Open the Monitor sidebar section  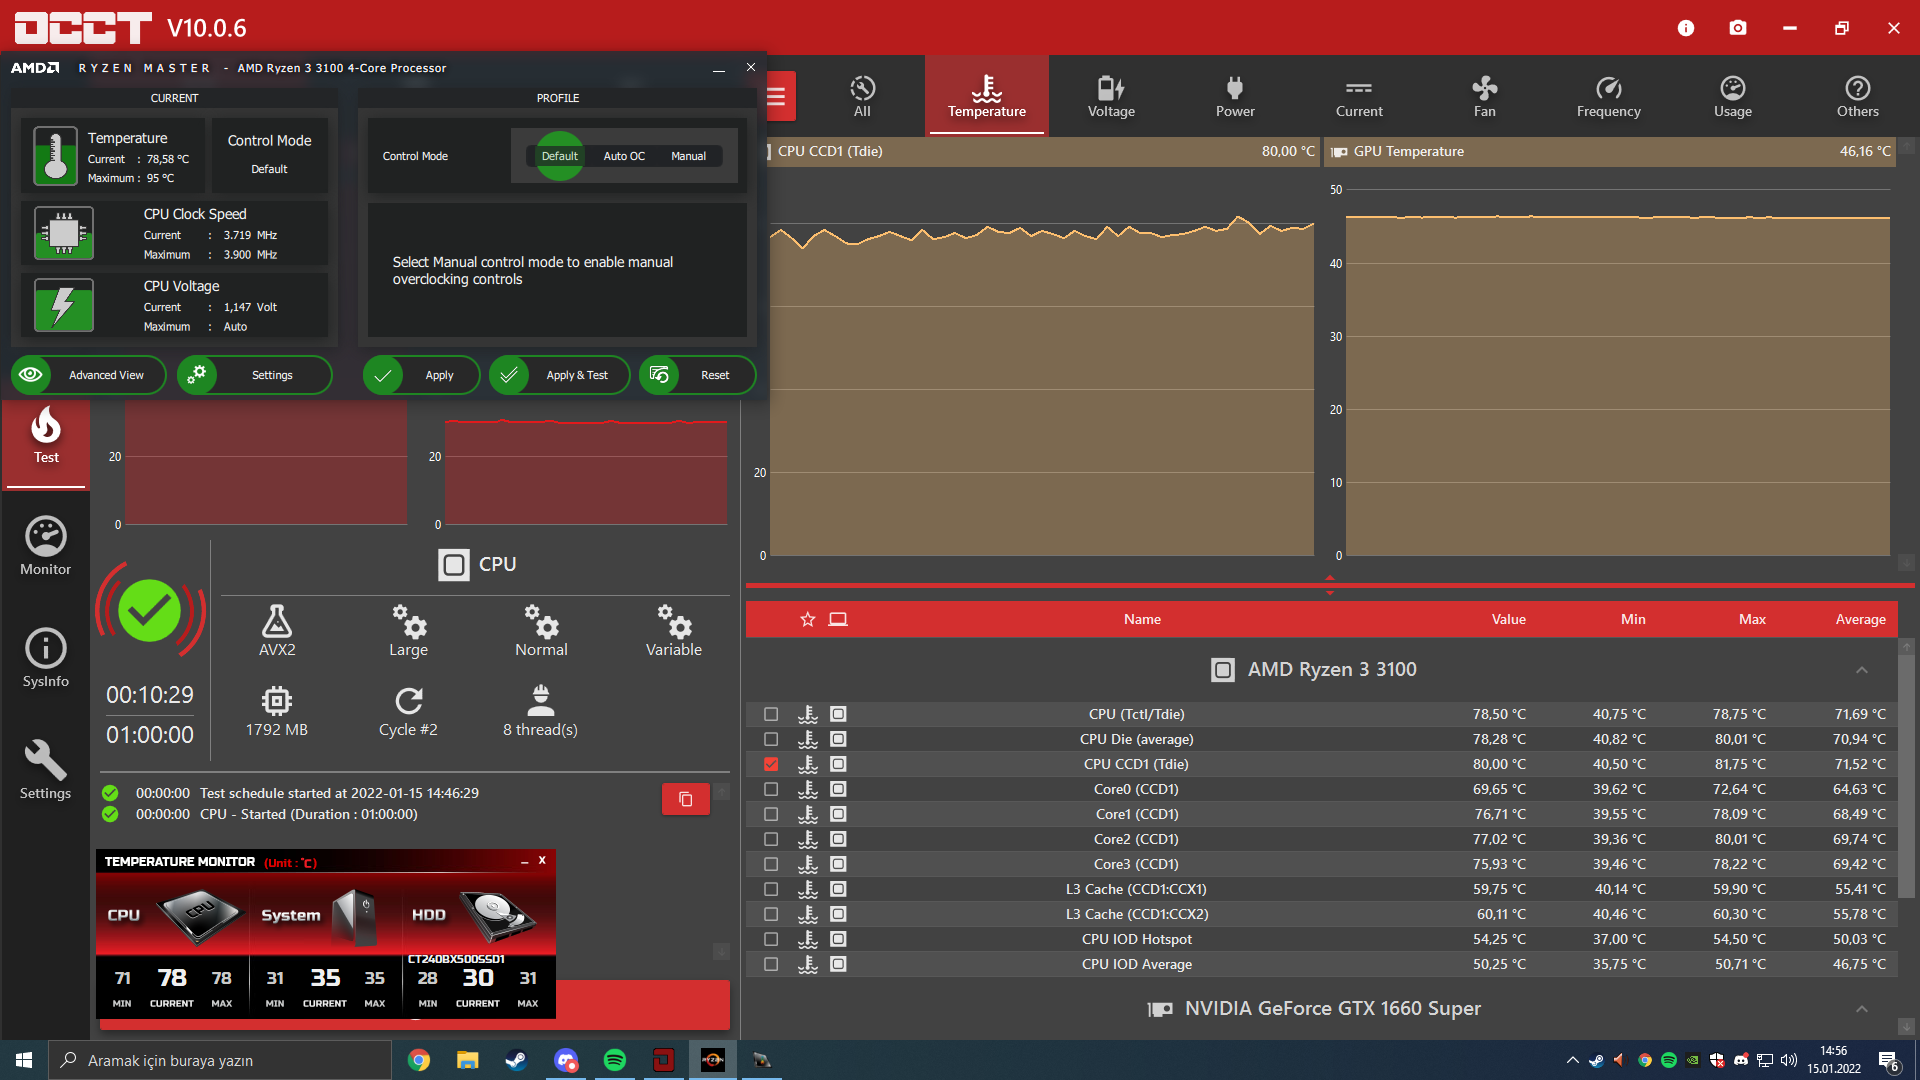(46, 546)
